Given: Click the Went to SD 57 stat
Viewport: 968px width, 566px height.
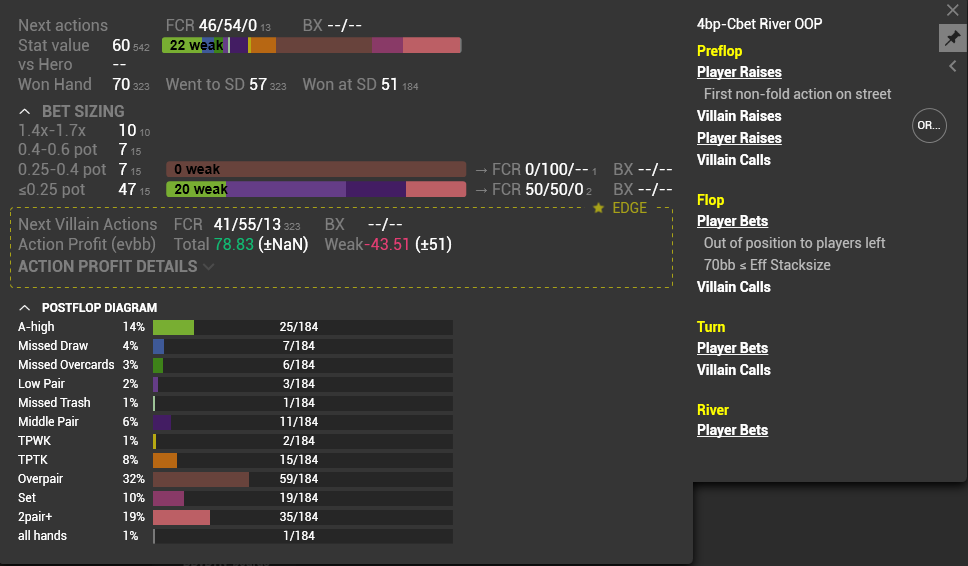Looking at the screenshot, I should point(225,85).
